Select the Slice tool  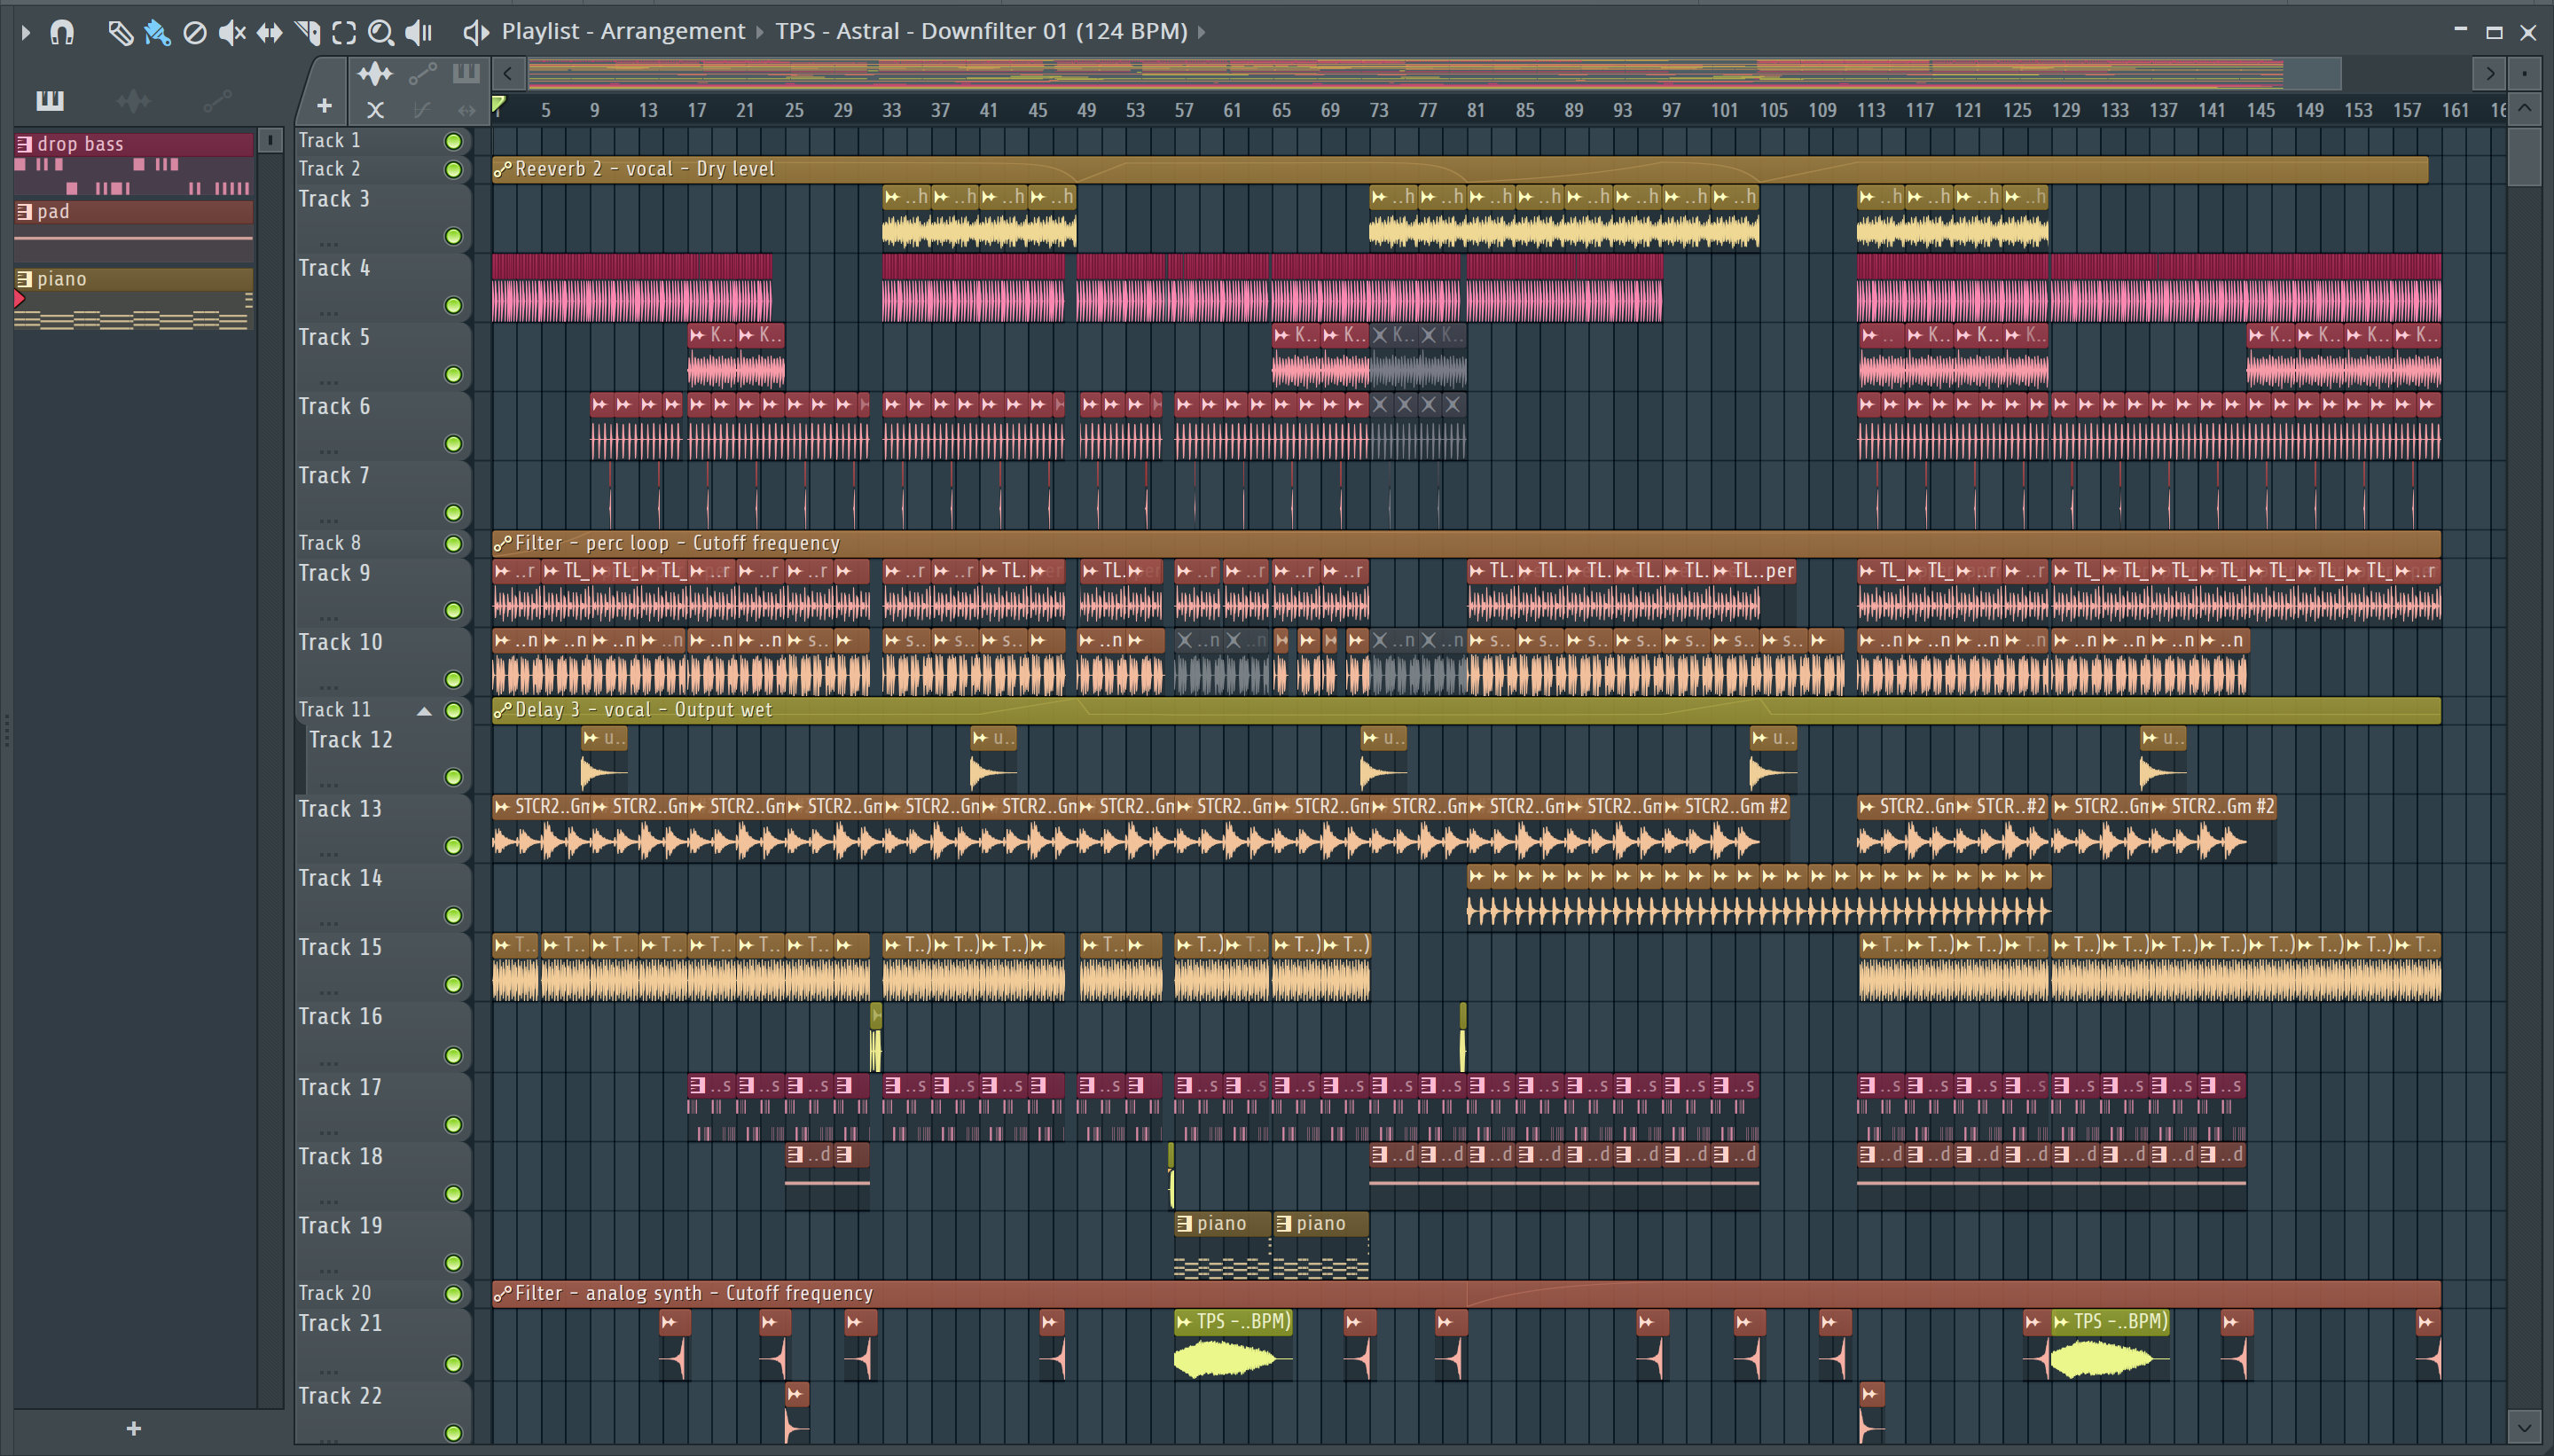[x=307, y=33]
